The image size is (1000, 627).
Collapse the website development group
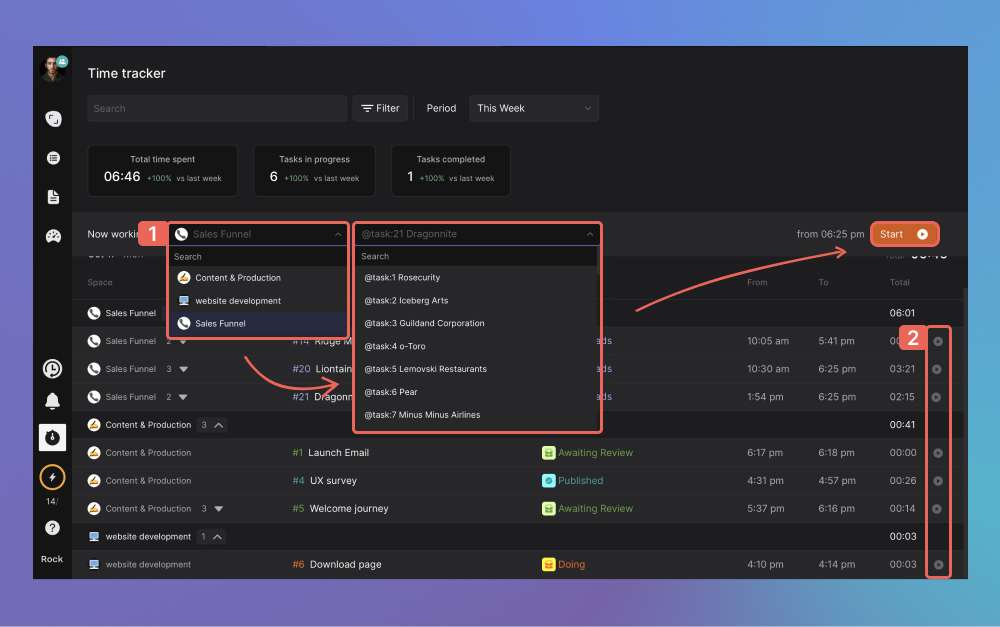219,537
